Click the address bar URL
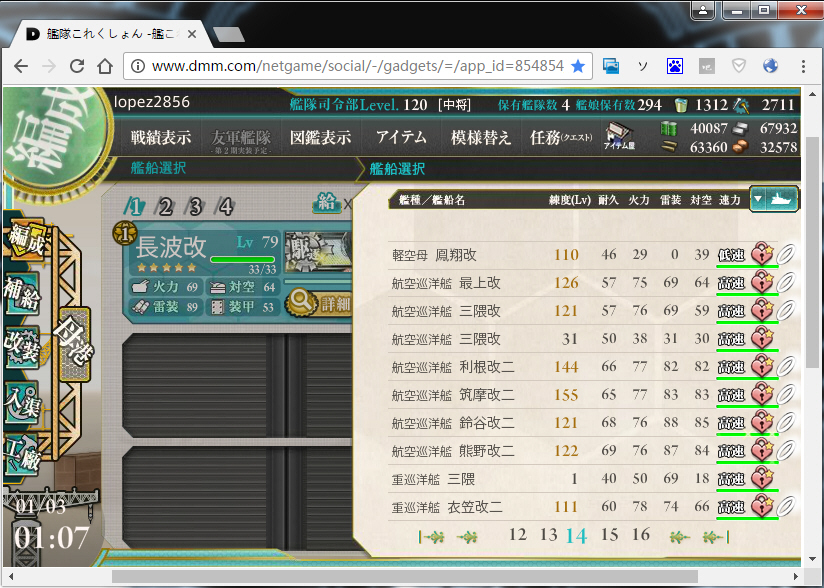This screenshot has width=824, height=588. pyautogui.click(x=357, y=66)
